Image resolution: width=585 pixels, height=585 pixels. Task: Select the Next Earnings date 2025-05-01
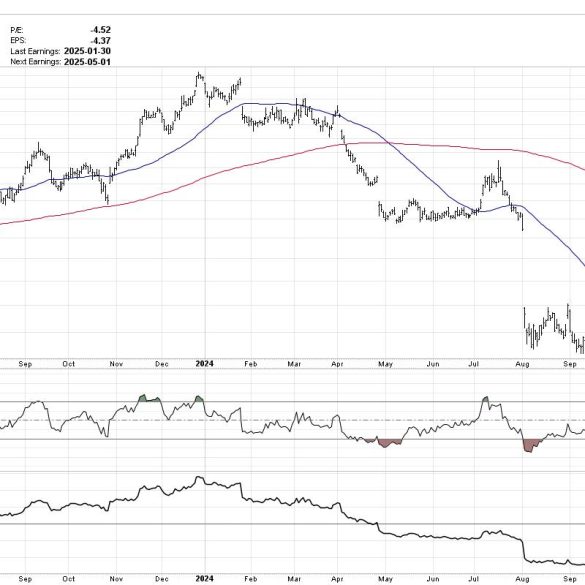click(87, 62)
